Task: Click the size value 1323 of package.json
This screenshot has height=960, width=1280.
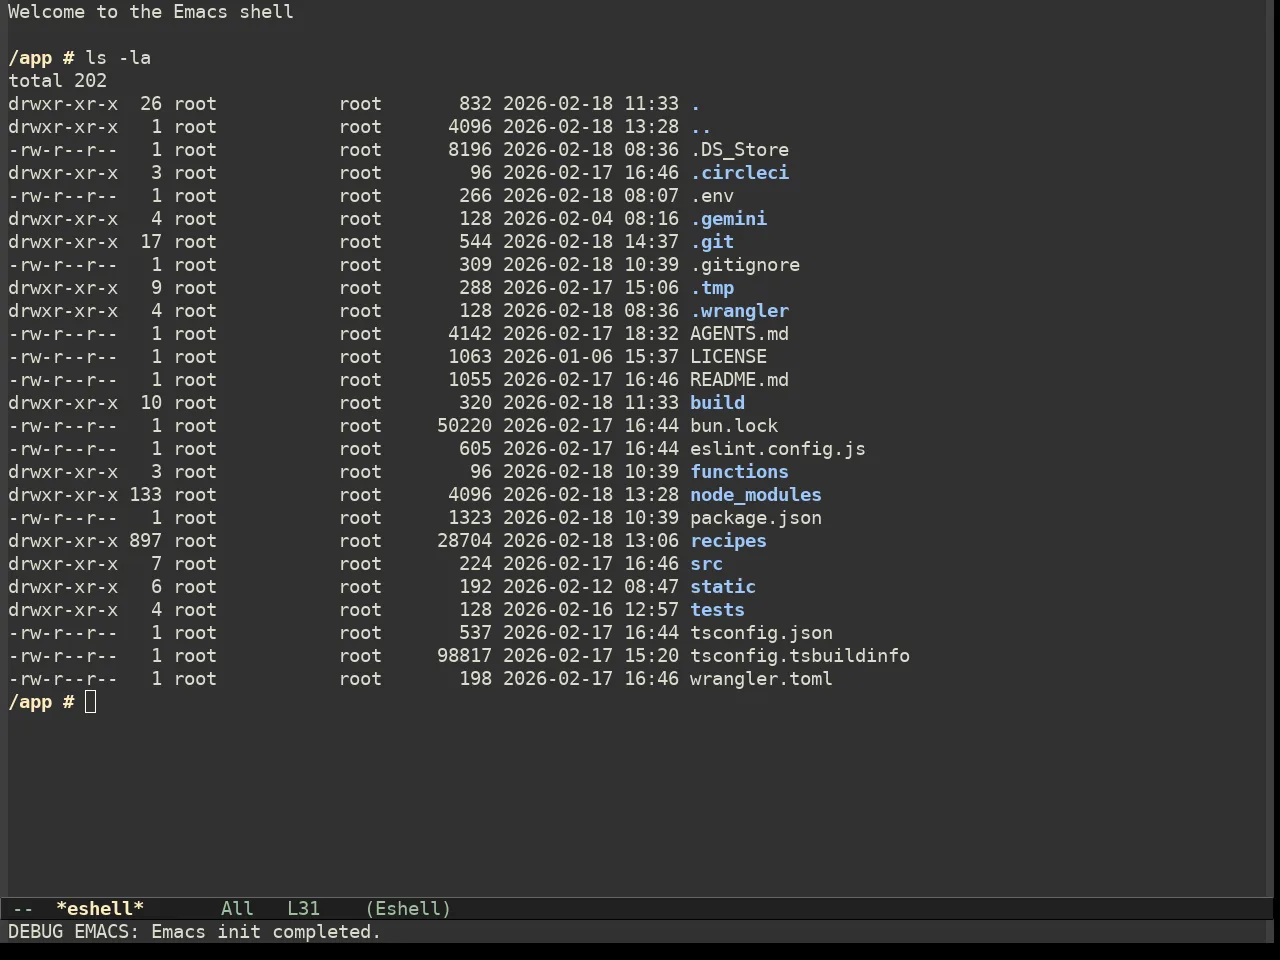Action: [x=470, y=518]
